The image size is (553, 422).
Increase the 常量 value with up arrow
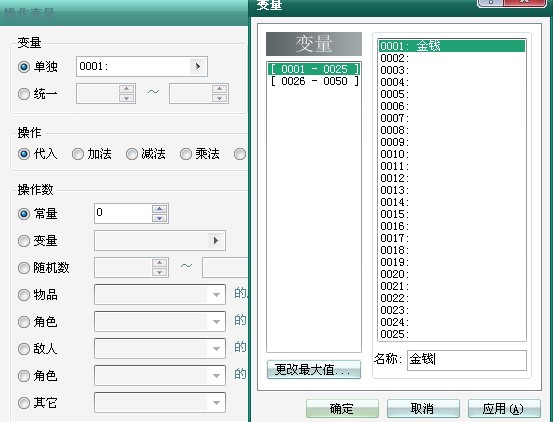tap(159, 209)
